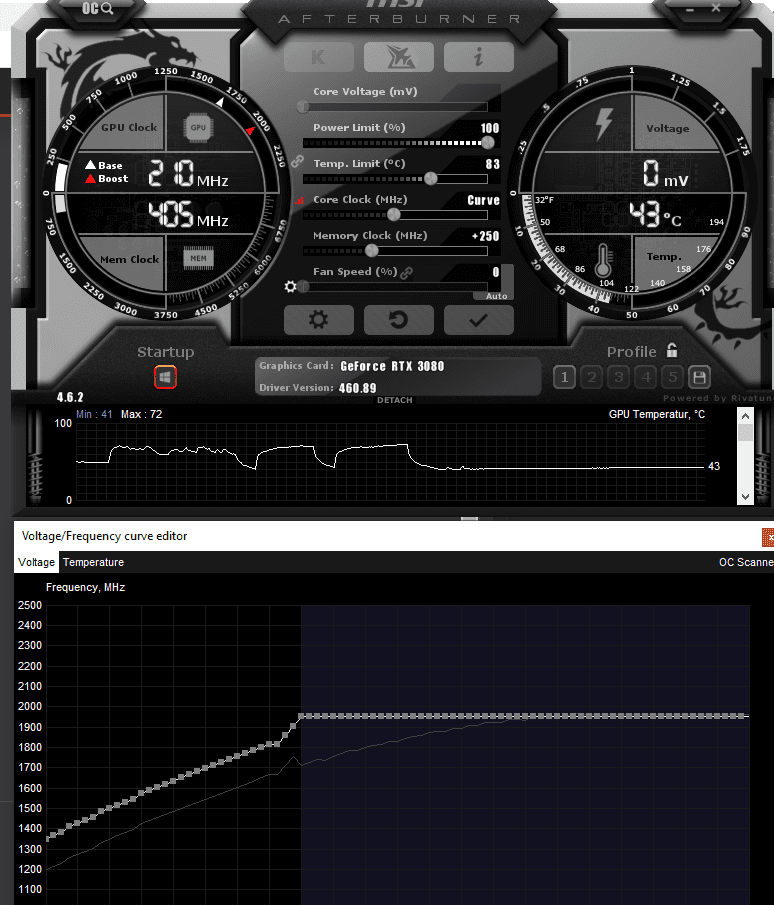Click the Temp. Limit slider handle
The width and height of the screenshot is (774, 905).
click(431, 178)
